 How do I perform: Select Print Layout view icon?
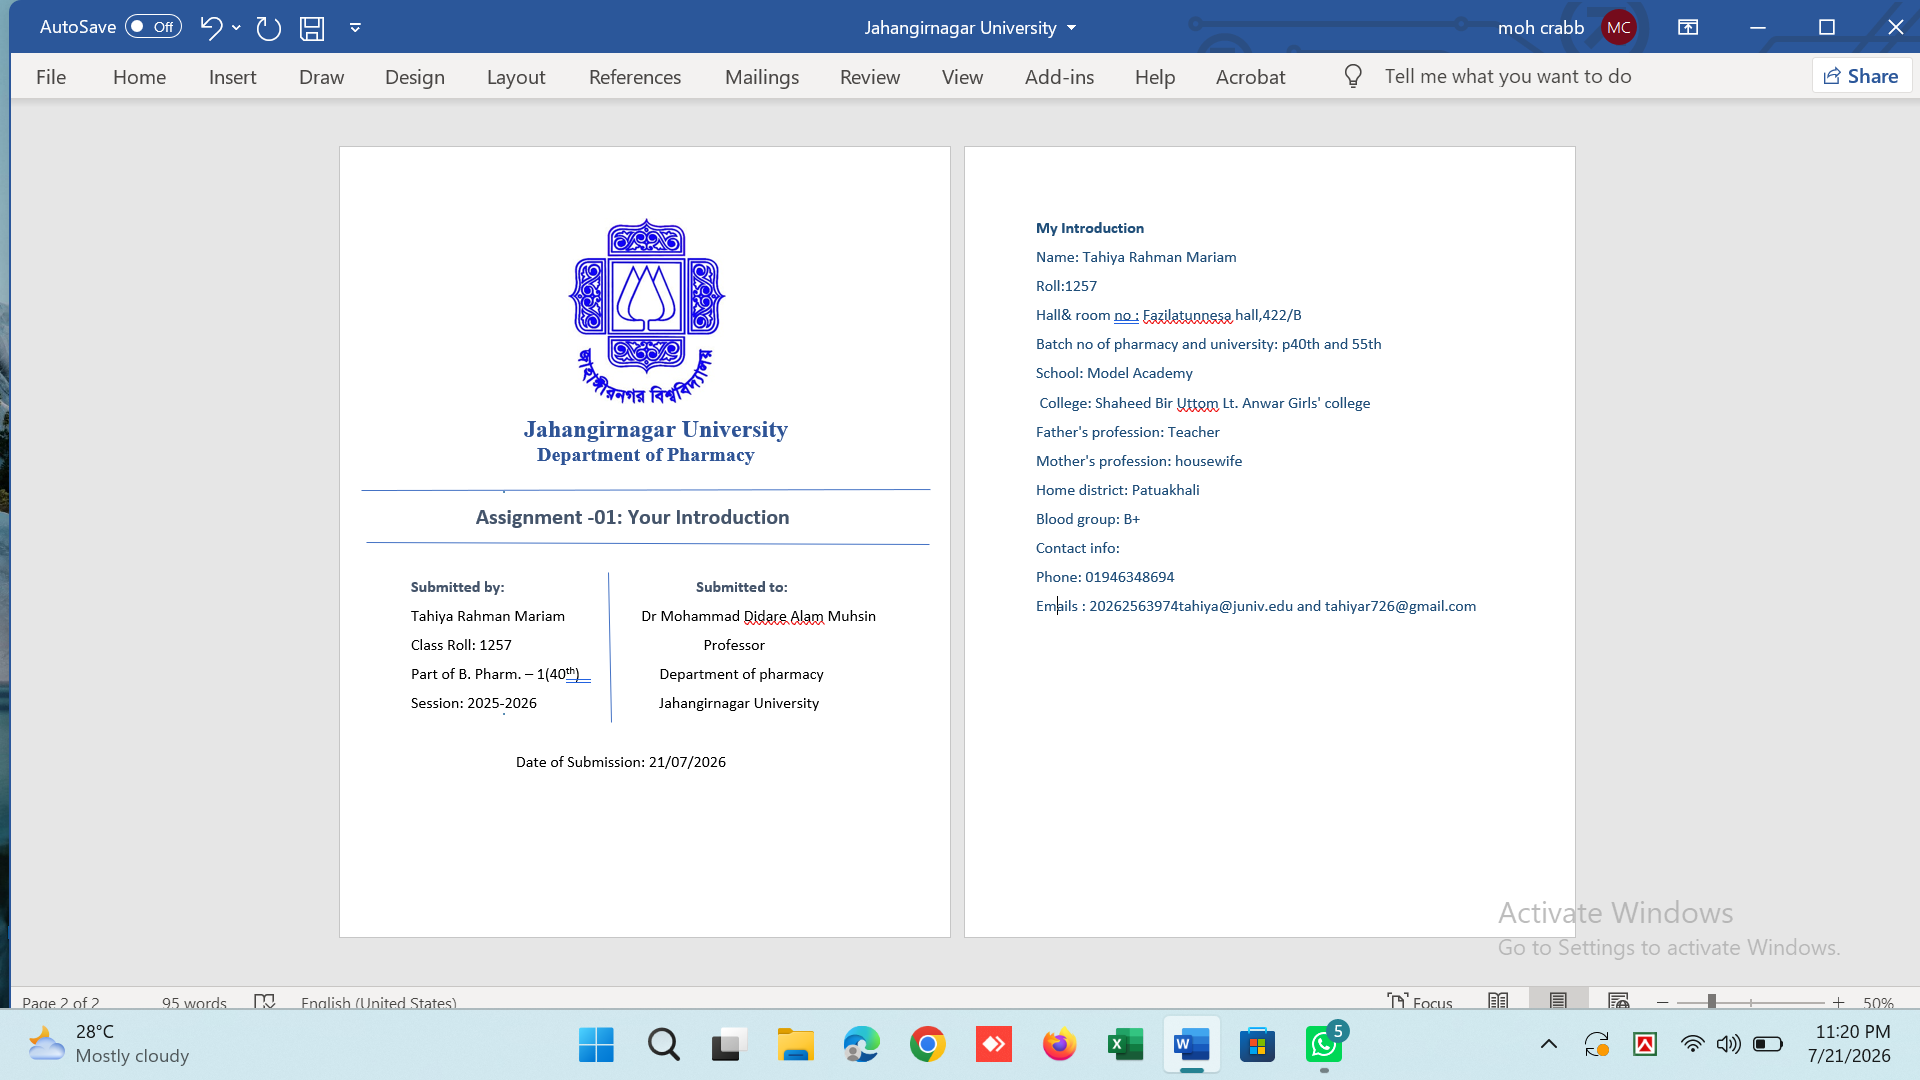(x=1558, y=1001)
